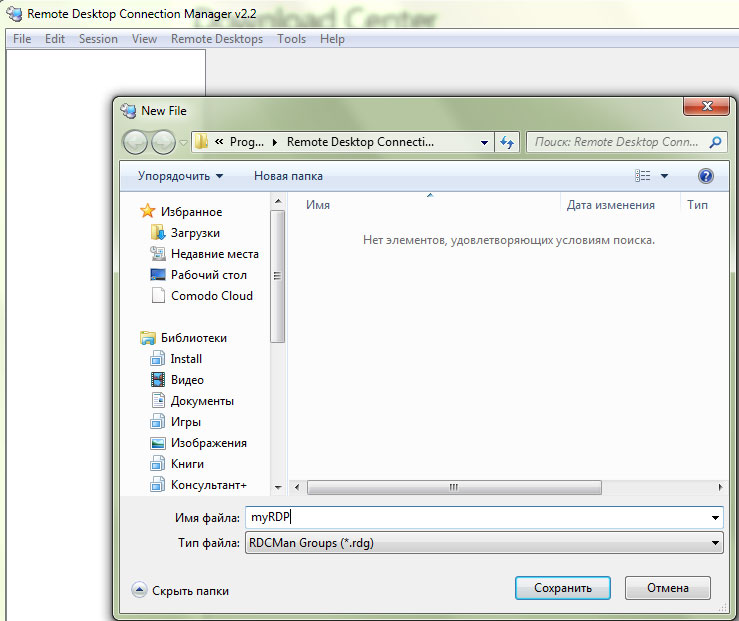Image resolution: width=739 pixels, height=621 pixels.
Task: Open the Тип файла RDCMan Groups combo box
Action: [484, 543]
